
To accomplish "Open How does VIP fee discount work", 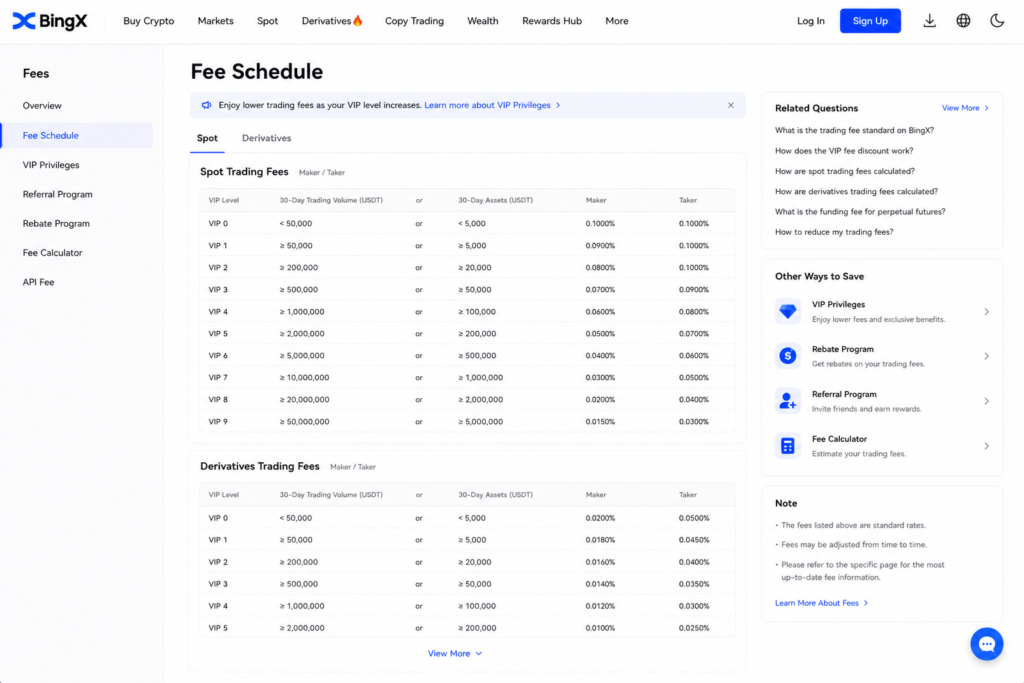I will point(844,151).
